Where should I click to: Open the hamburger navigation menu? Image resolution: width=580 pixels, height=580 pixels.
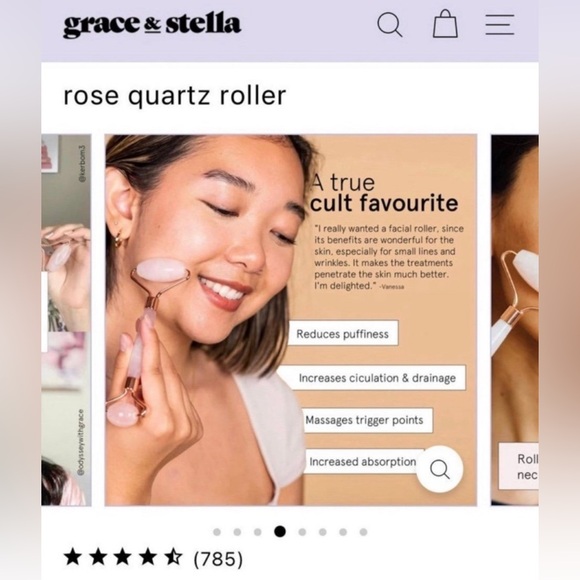500,25
